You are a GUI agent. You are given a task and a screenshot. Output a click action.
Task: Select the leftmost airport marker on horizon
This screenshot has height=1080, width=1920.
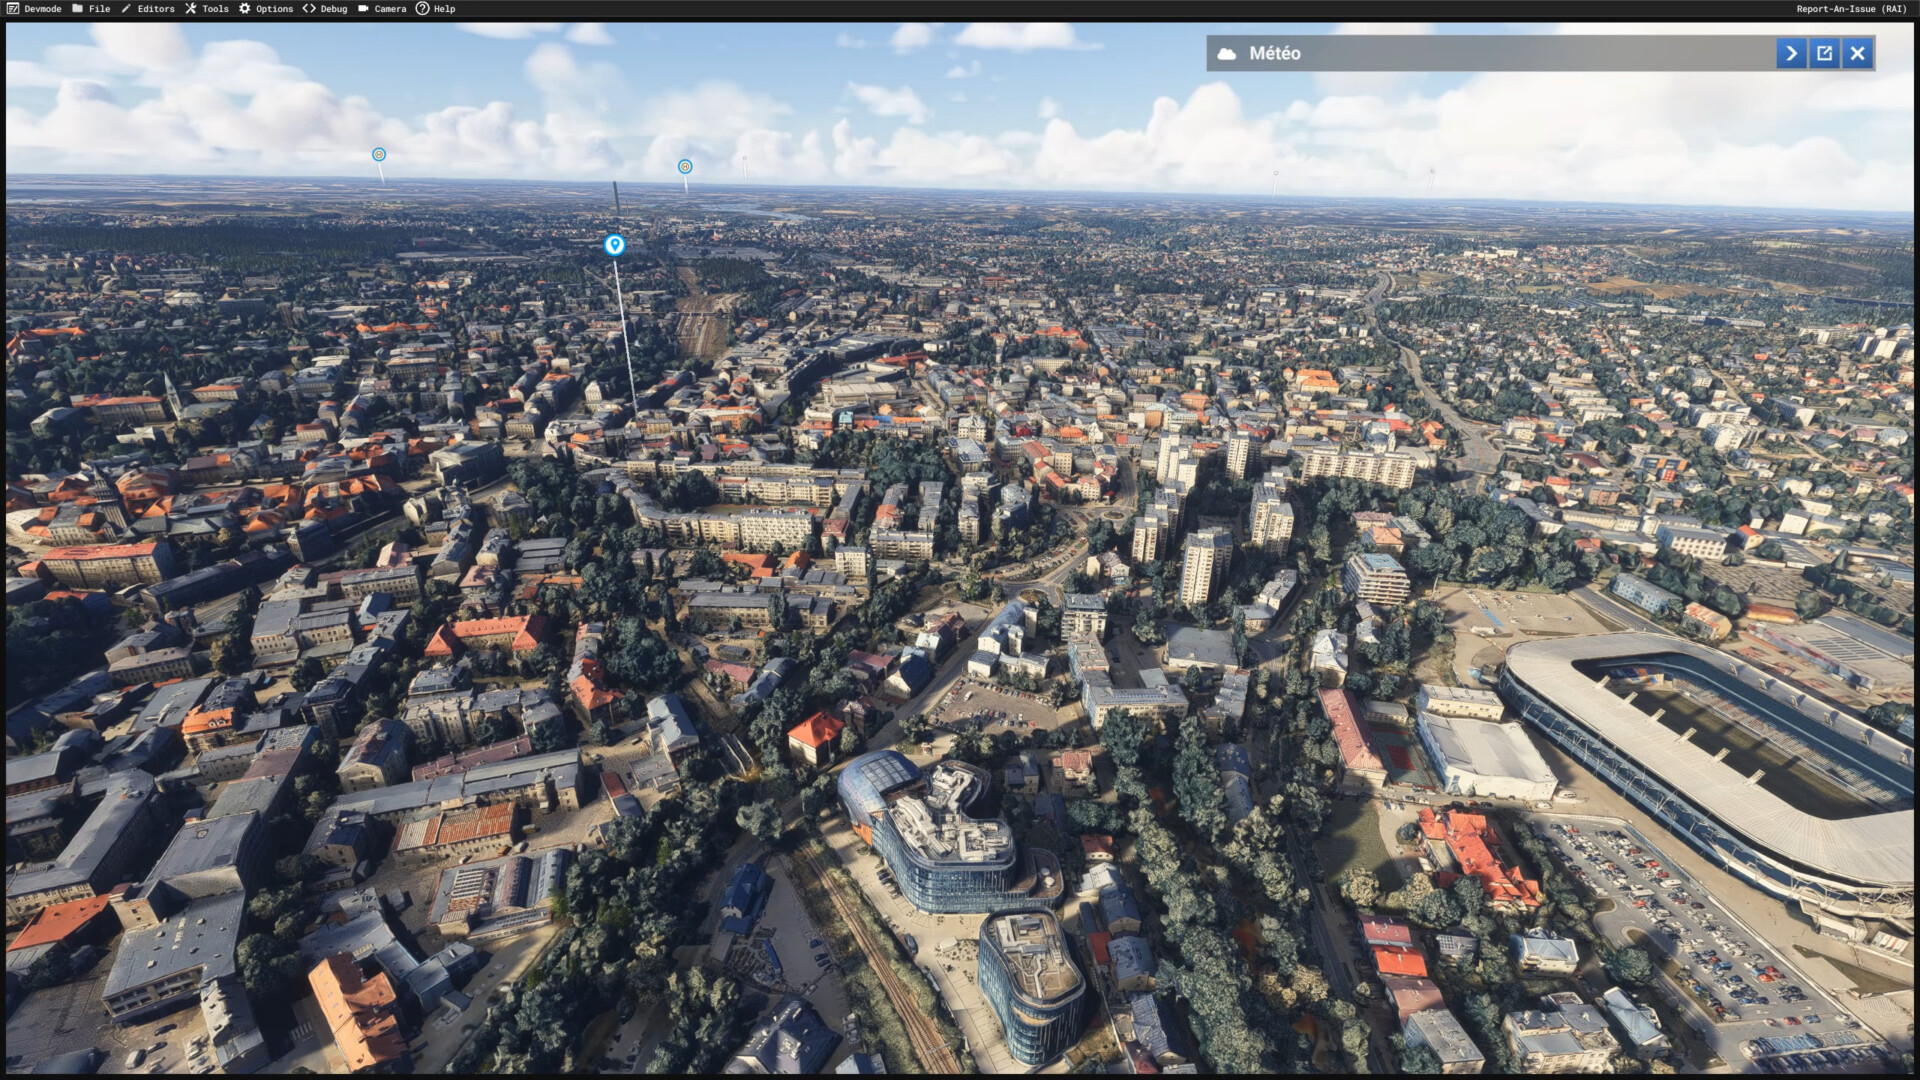pos(379,154)
